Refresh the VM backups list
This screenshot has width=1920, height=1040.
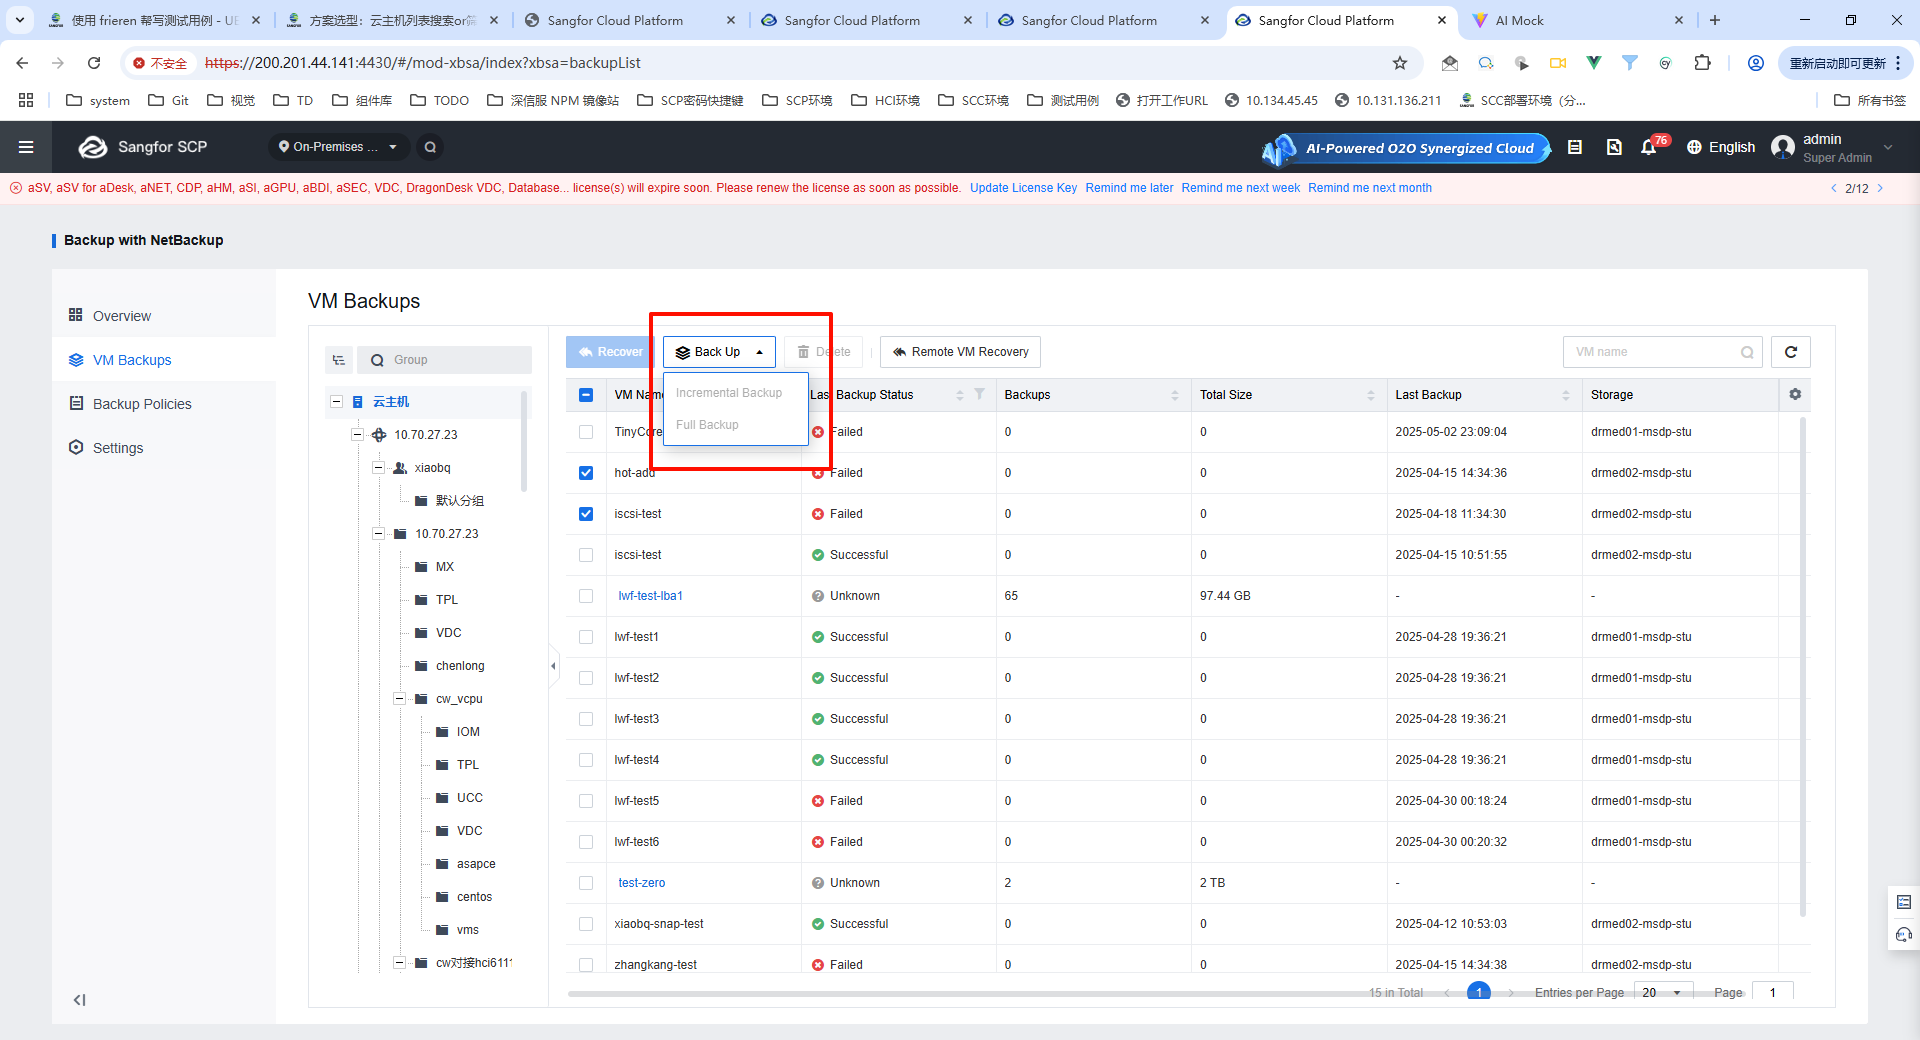[x=1791, y=352]
